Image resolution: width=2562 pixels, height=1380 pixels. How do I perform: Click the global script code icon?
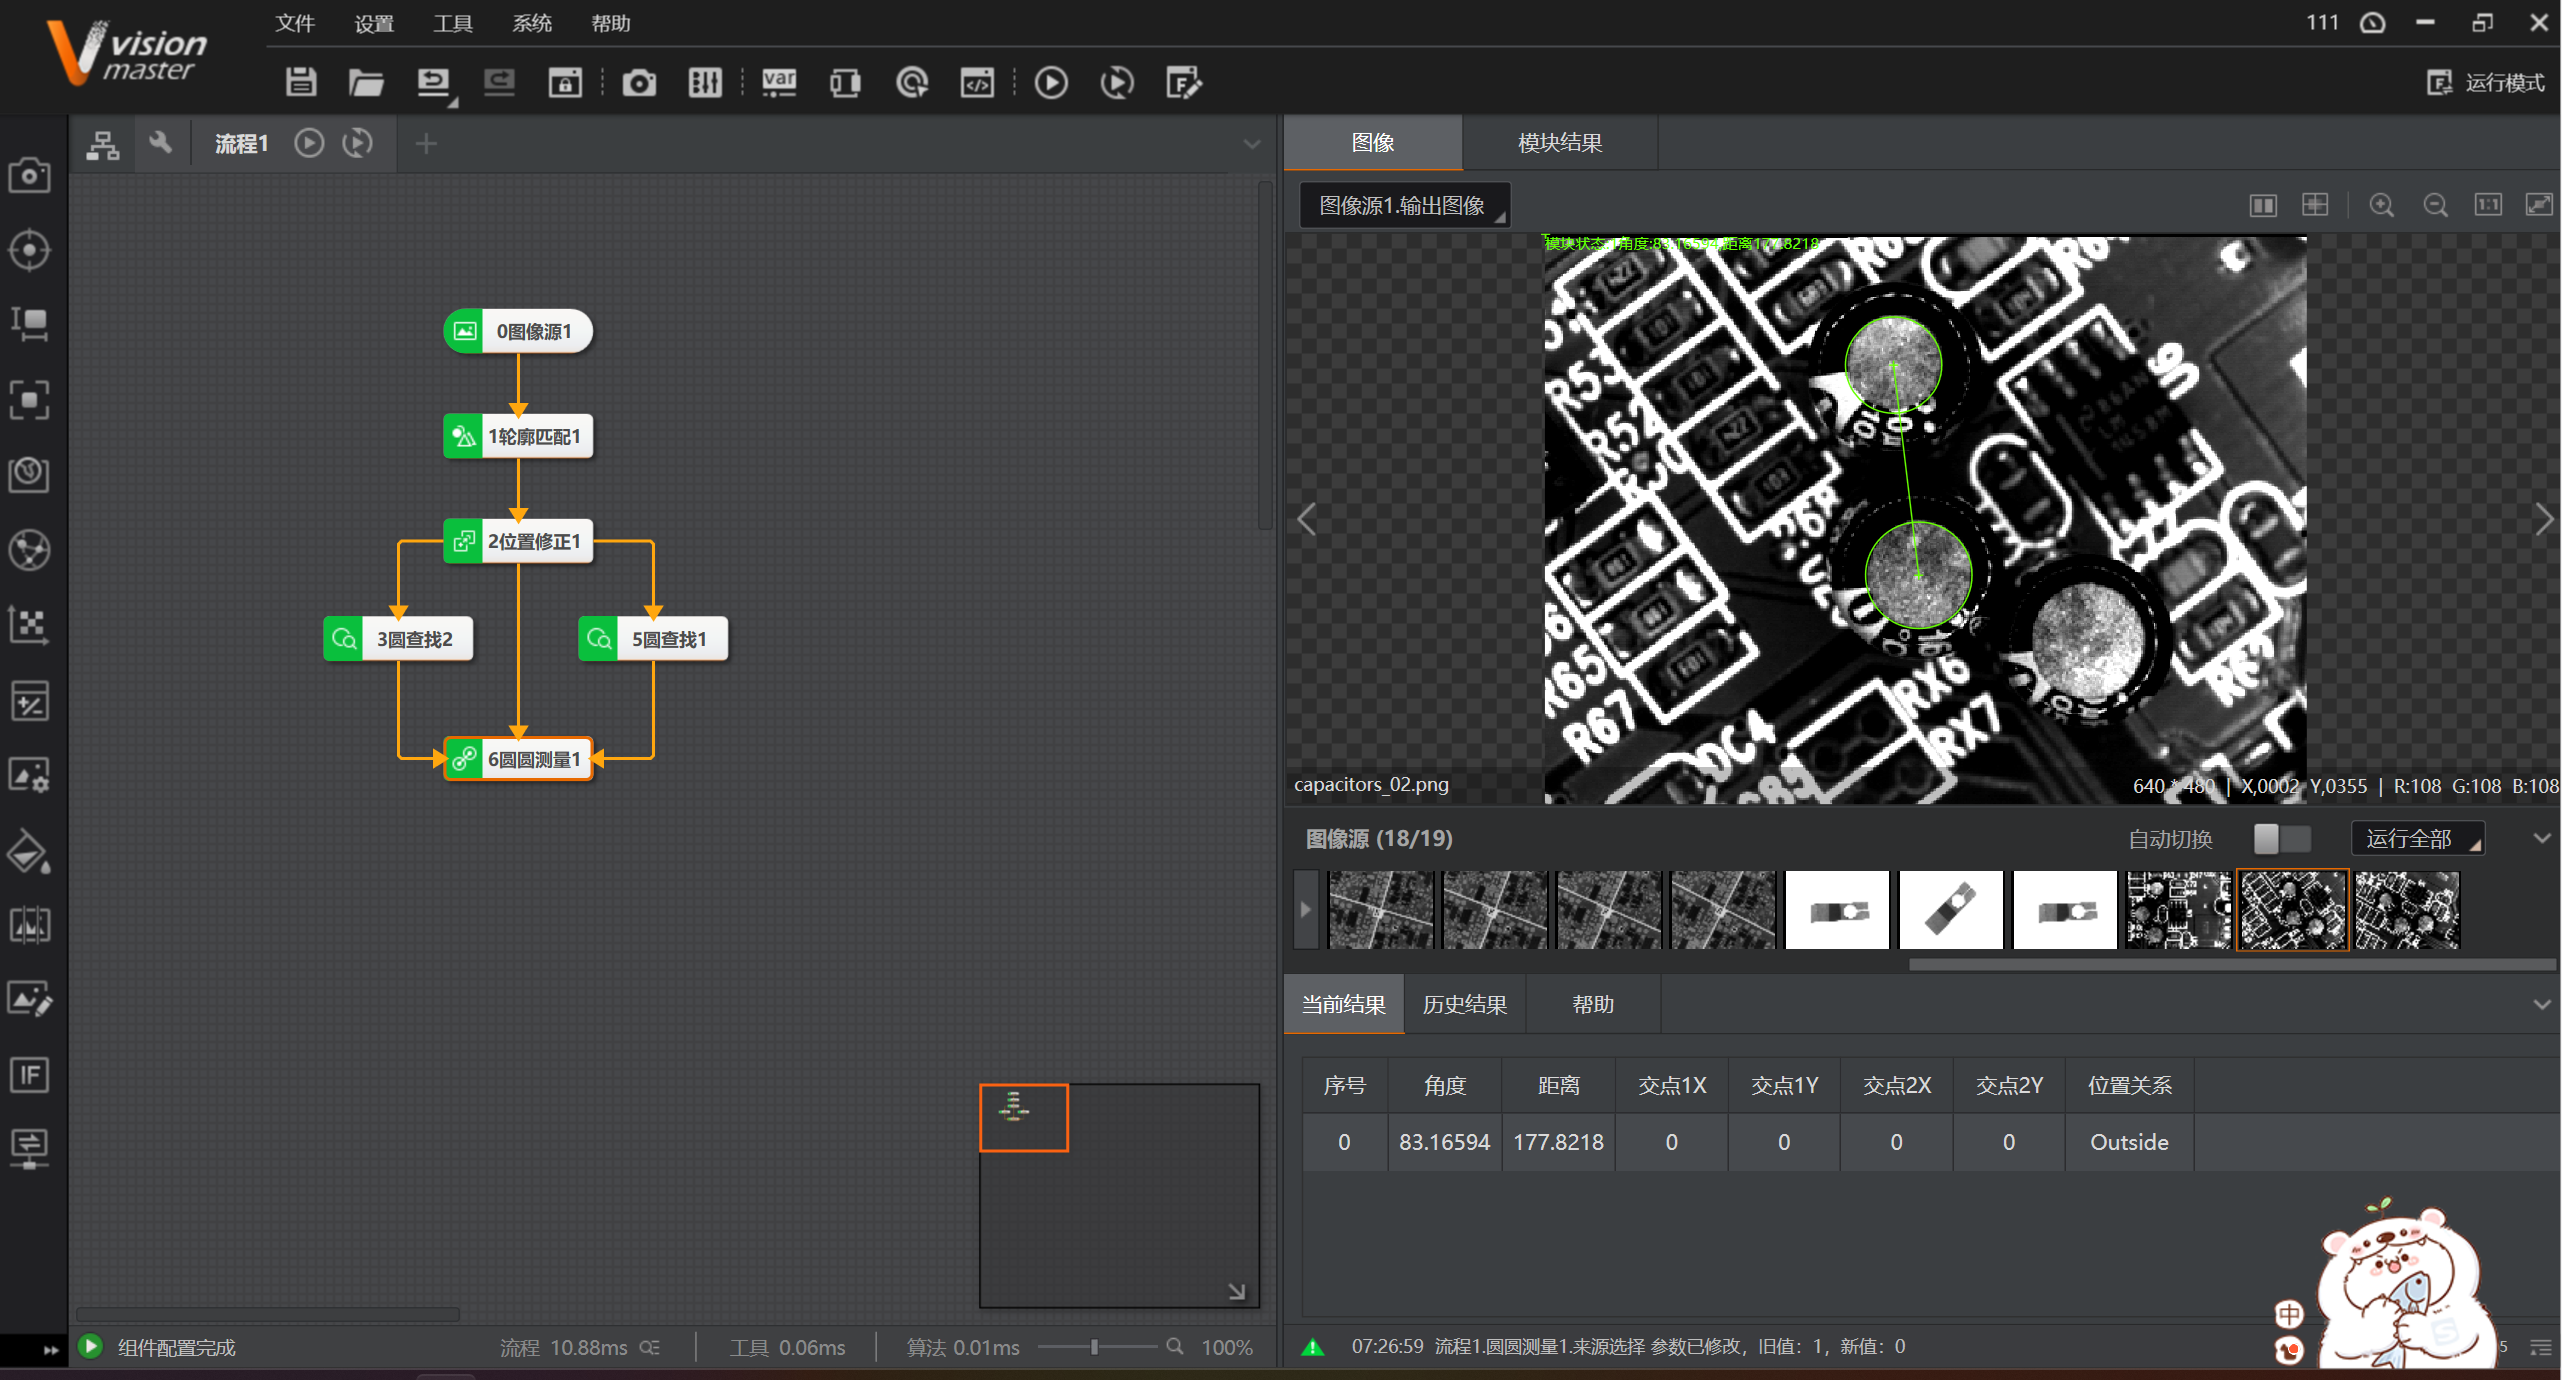(977, 82)
